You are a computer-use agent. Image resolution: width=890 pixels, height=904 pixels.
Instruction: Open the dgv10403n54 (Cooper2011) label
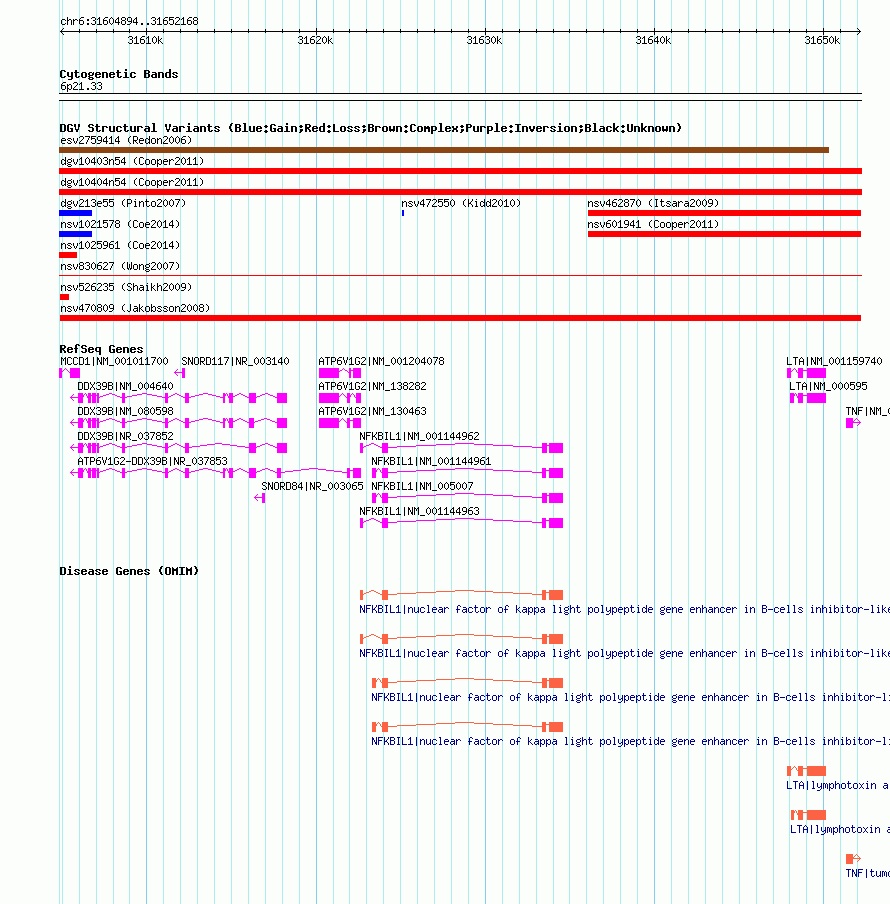tap(132, 161)
